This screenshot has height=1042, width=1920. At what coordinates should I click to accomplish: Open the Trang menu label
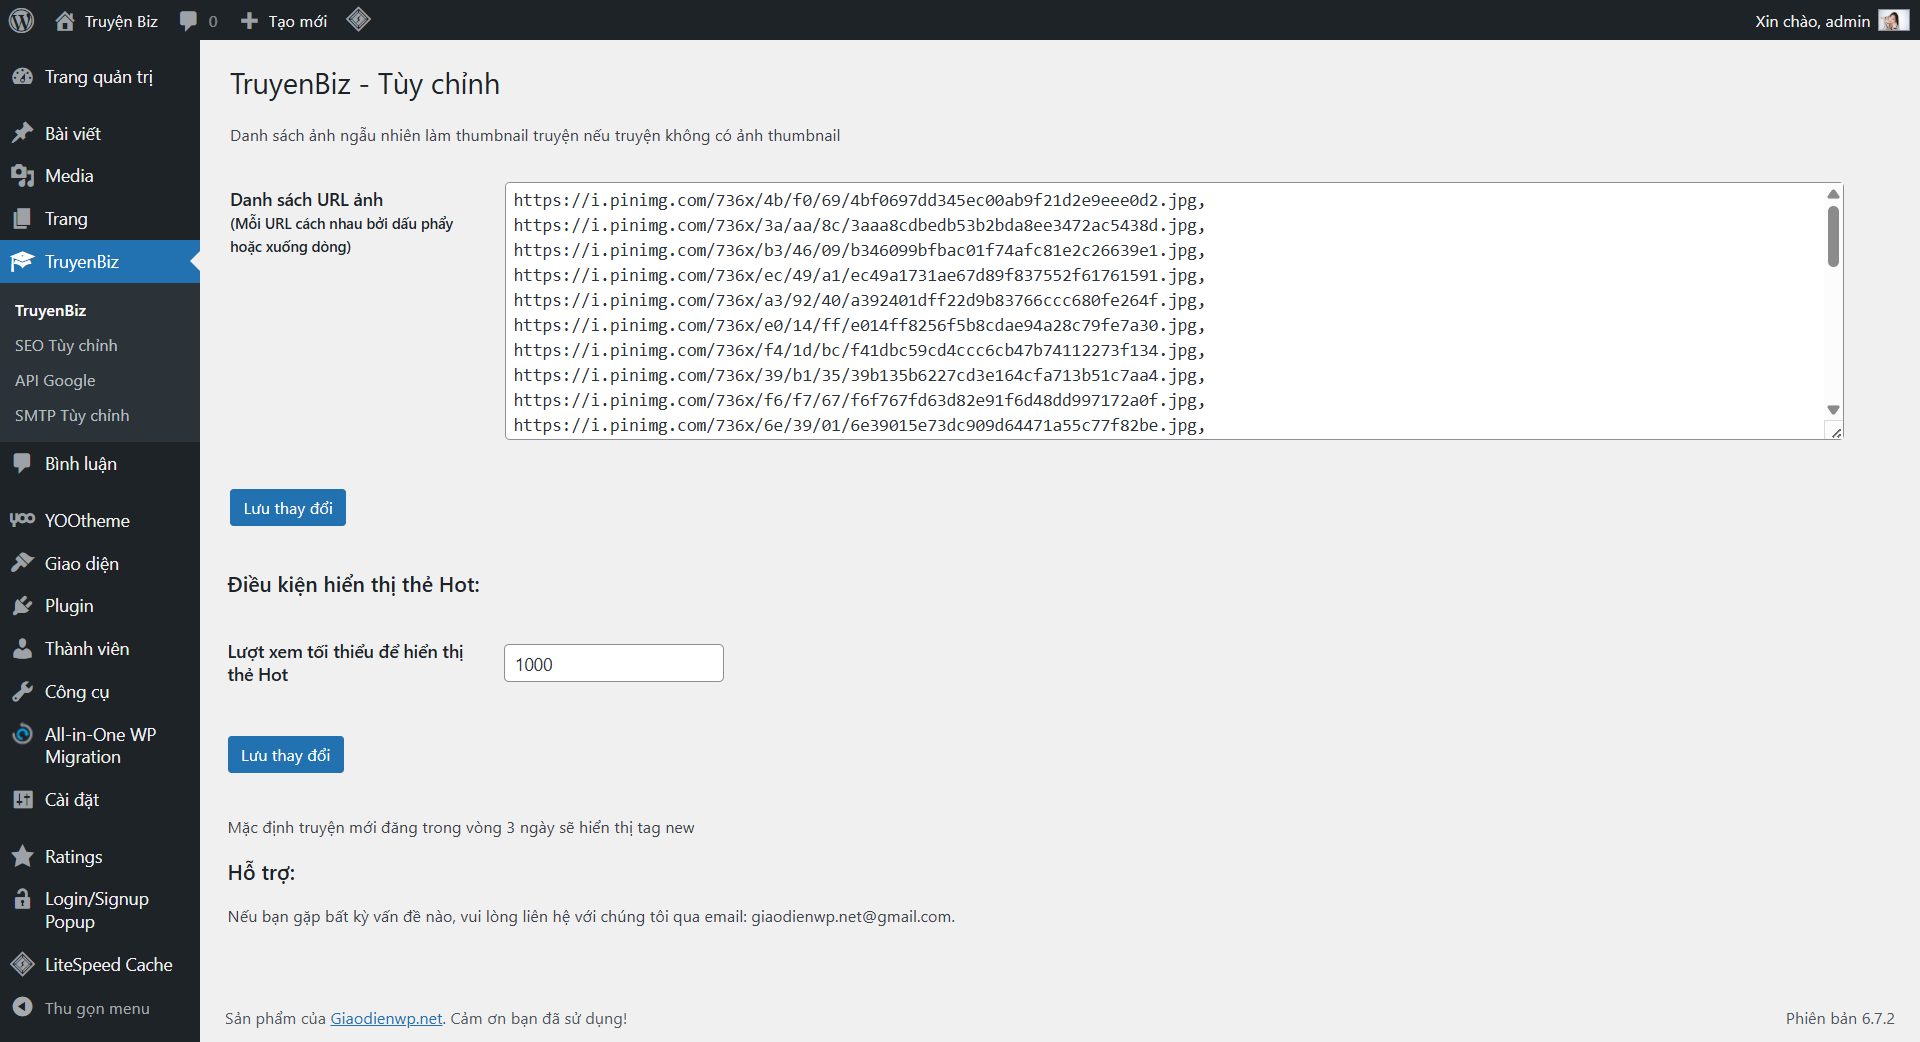66,219
